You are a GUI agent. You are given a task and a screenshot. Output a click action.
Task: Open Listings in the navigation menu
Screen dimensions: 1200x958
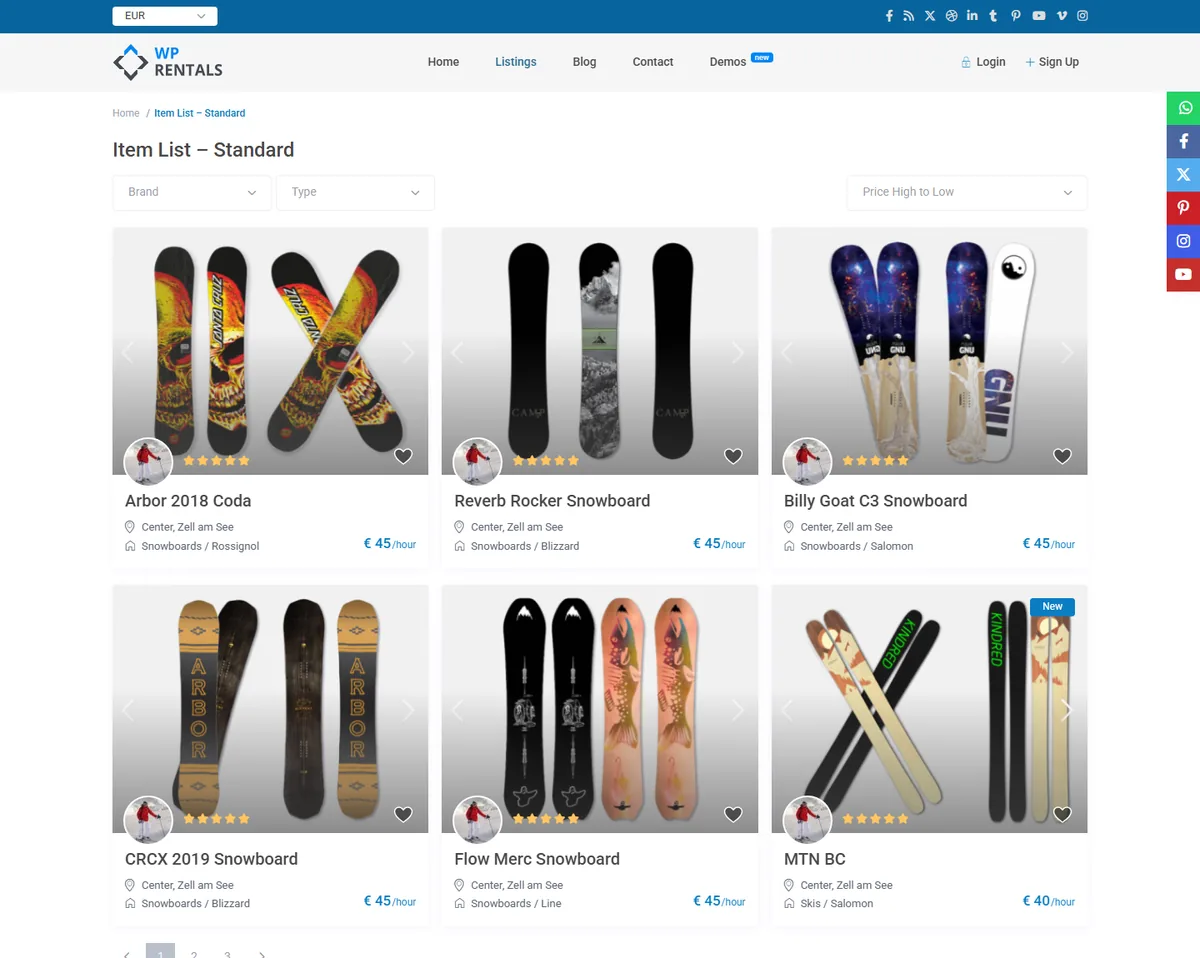[516, 62]
